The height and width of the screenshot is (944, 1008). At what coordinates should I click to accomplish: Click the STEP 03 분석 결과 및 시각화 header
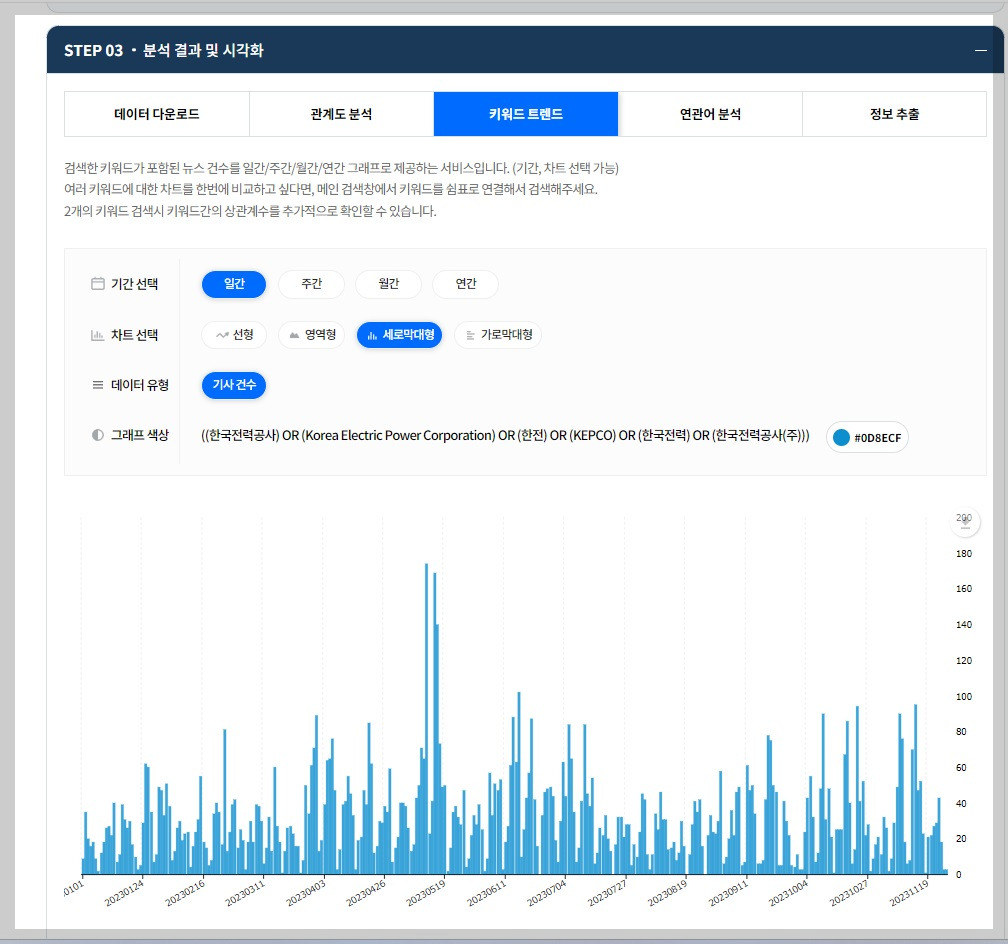[164, 50]
